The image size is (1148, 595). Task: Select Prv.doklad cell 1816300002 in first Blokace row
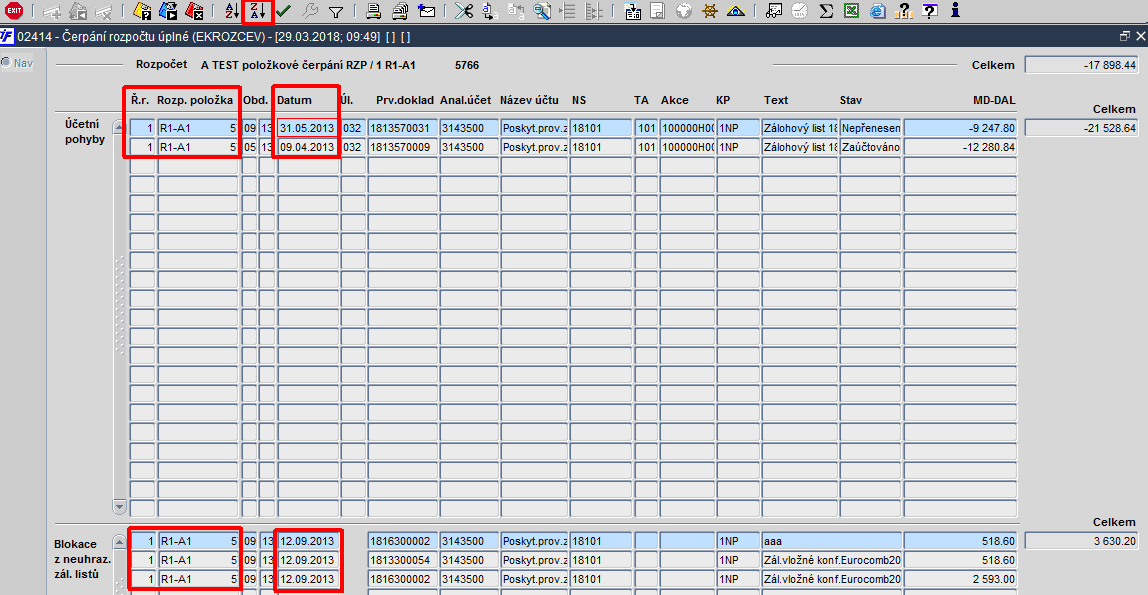pos(403,542)
